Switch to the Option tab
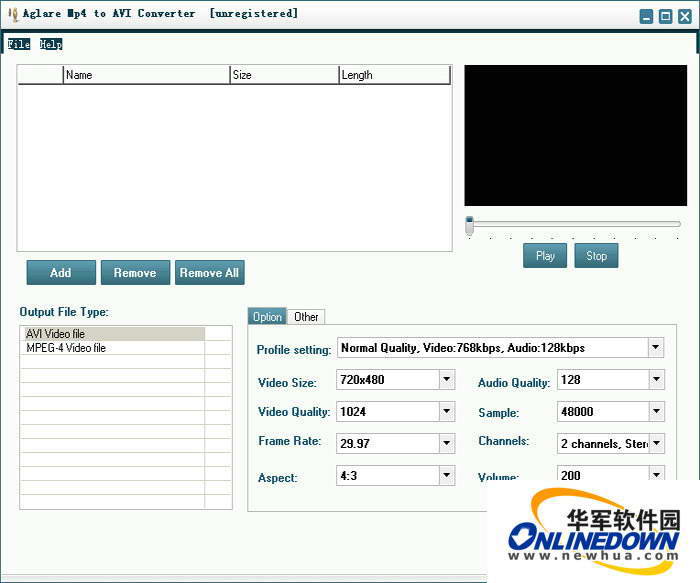700x583 pixels. click(267, 316)
